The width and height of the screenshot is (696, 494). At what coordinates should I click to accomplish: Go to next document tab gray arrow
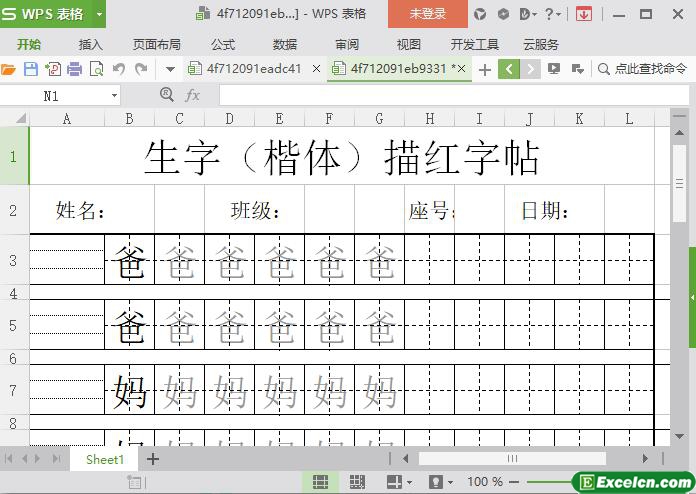pos(530,69)
